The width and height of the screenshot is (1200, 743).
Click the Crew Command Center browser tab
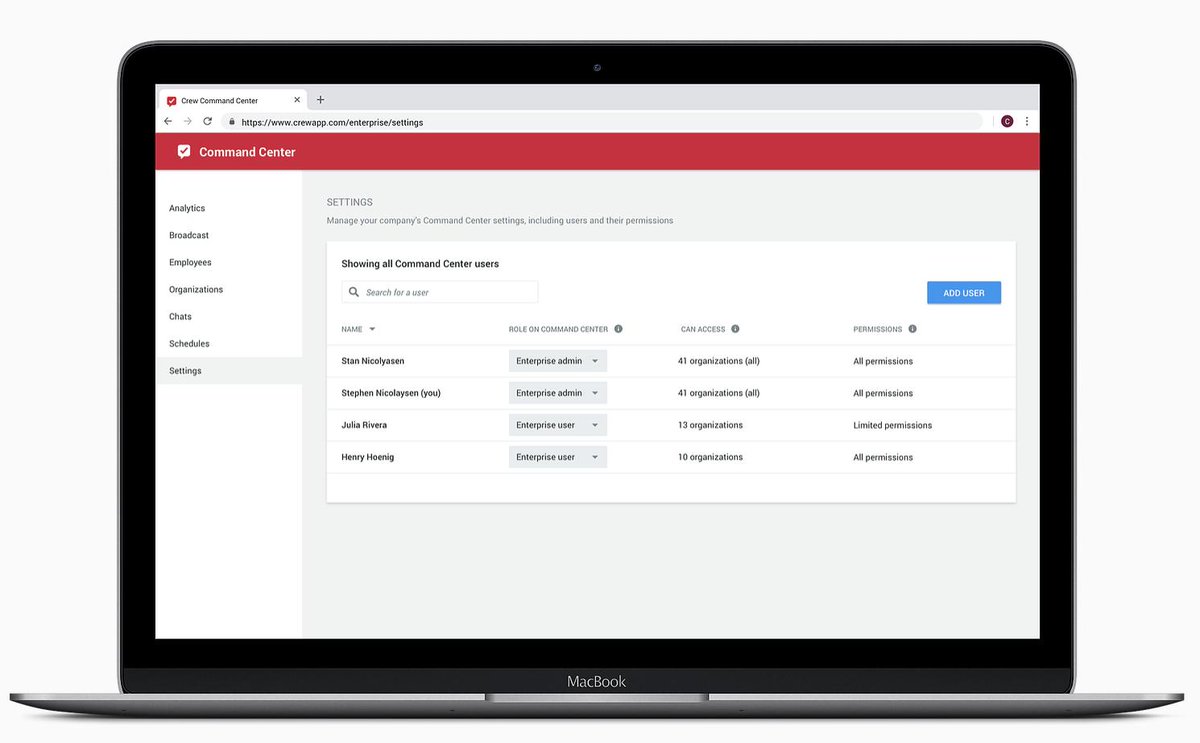click(232, 100)
